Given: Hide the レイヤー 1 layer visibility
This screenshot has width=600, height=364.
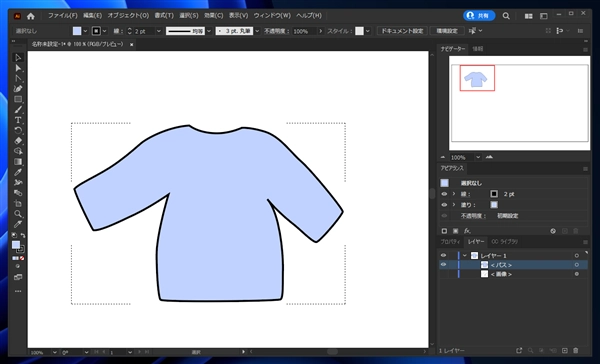Looking at the screenshot, I should 443,255.
